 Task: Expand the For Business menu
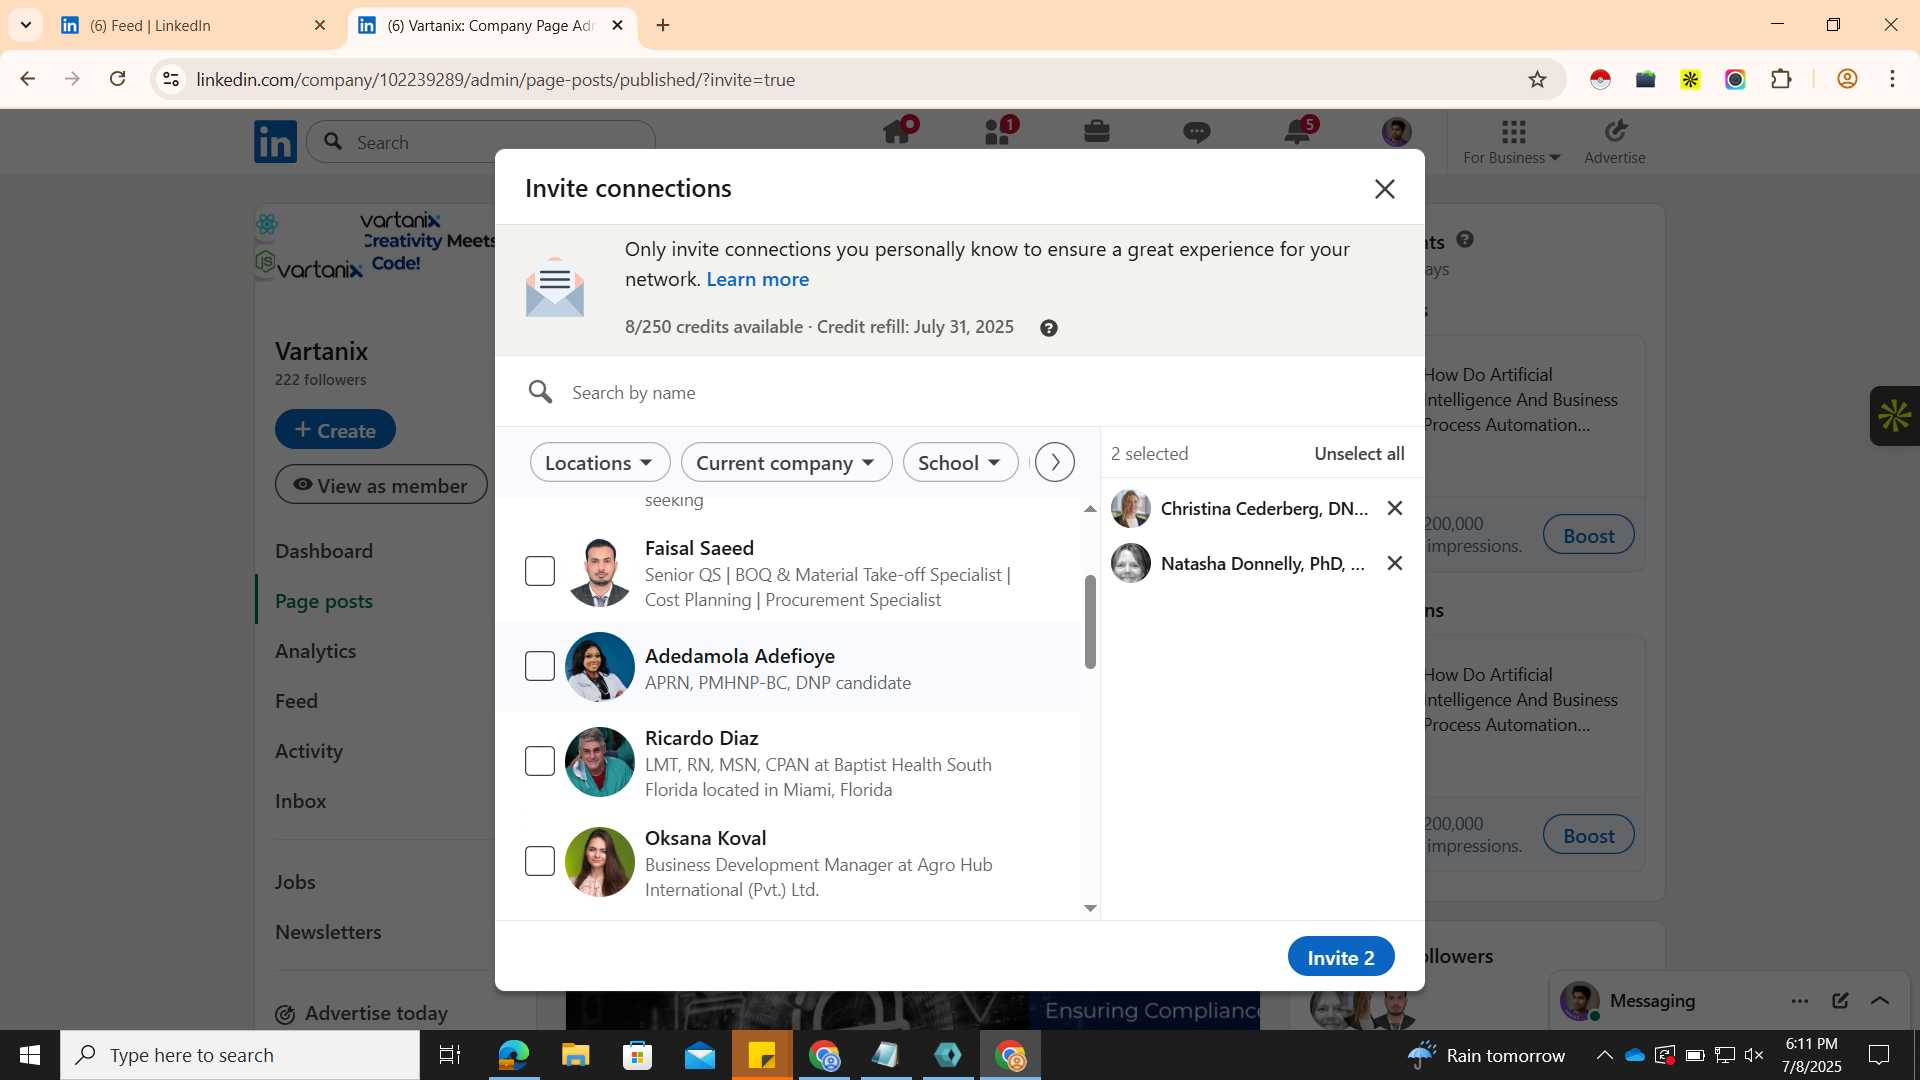click(x=1512, y=143)
